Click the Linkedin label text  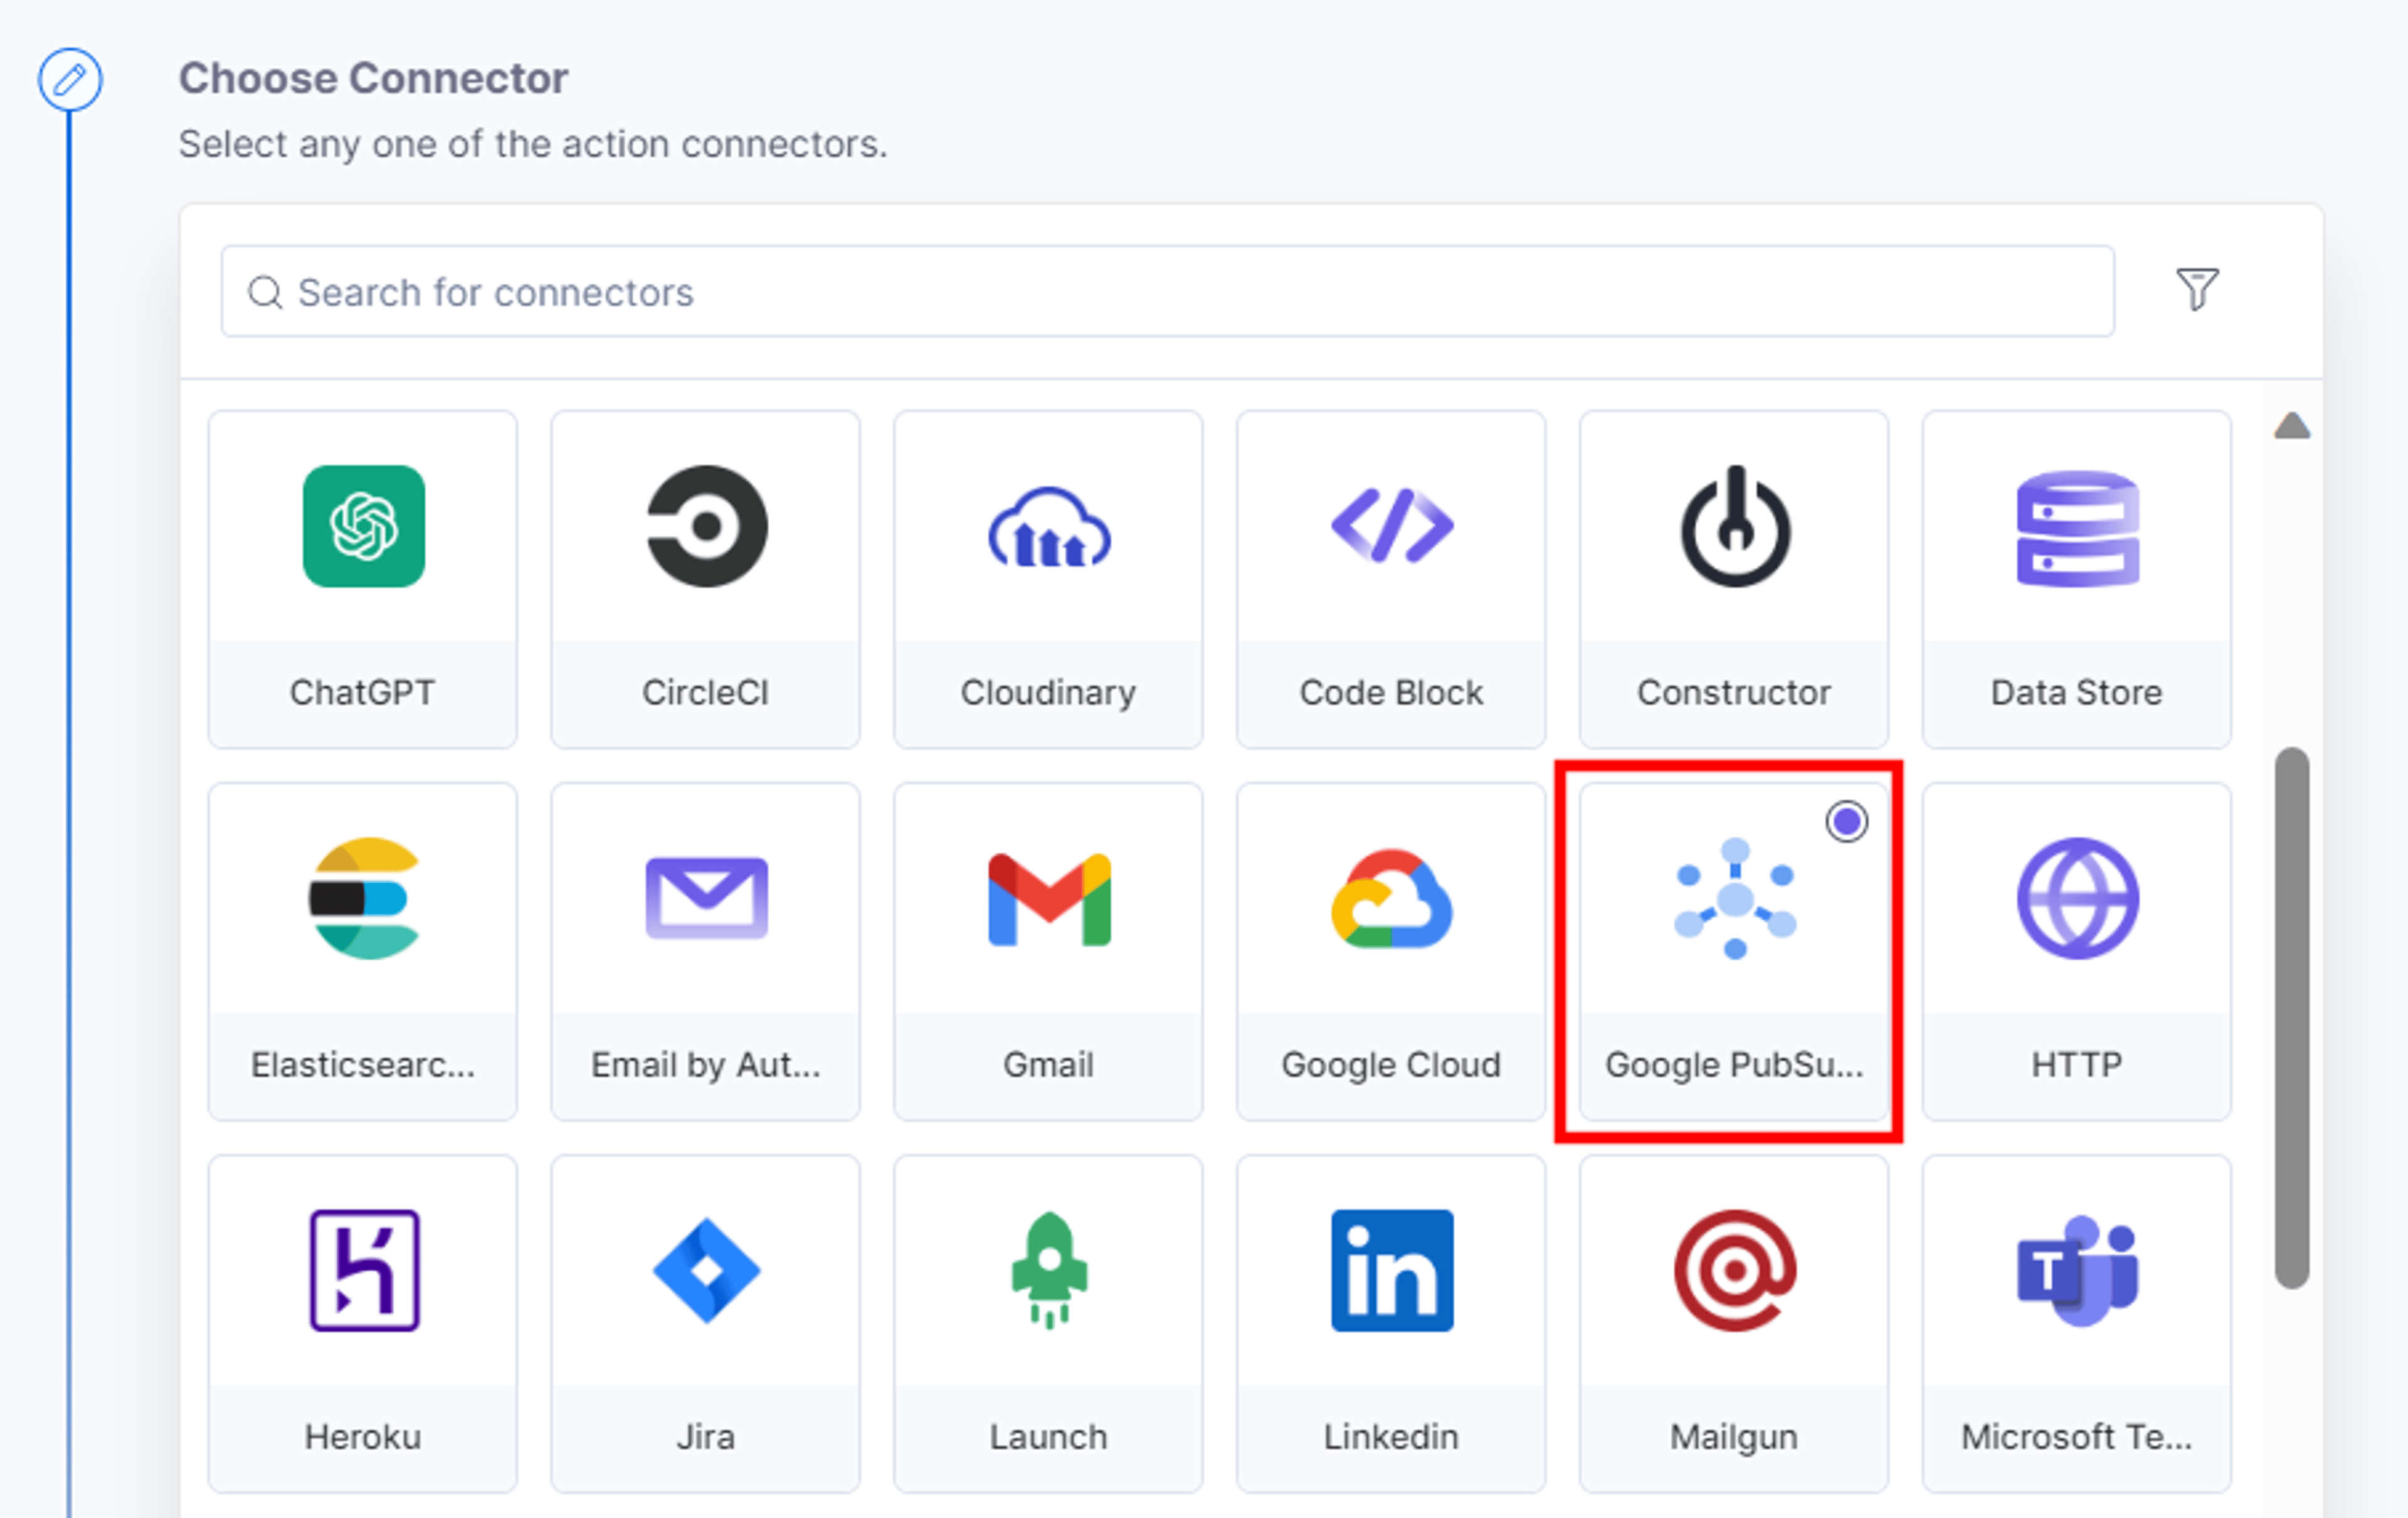[1391, 1436]
